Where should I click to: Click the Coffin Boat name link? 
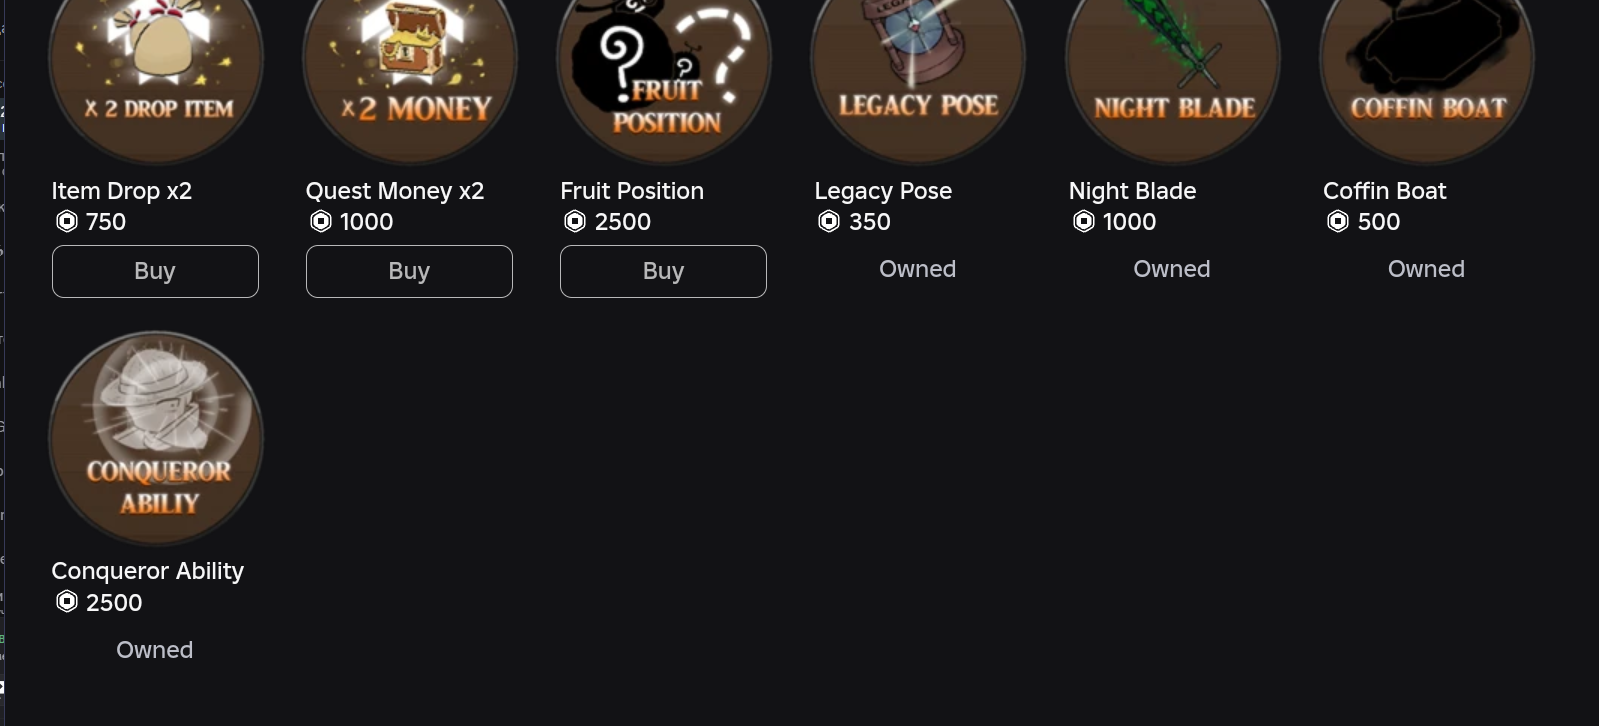[1384, 191]
